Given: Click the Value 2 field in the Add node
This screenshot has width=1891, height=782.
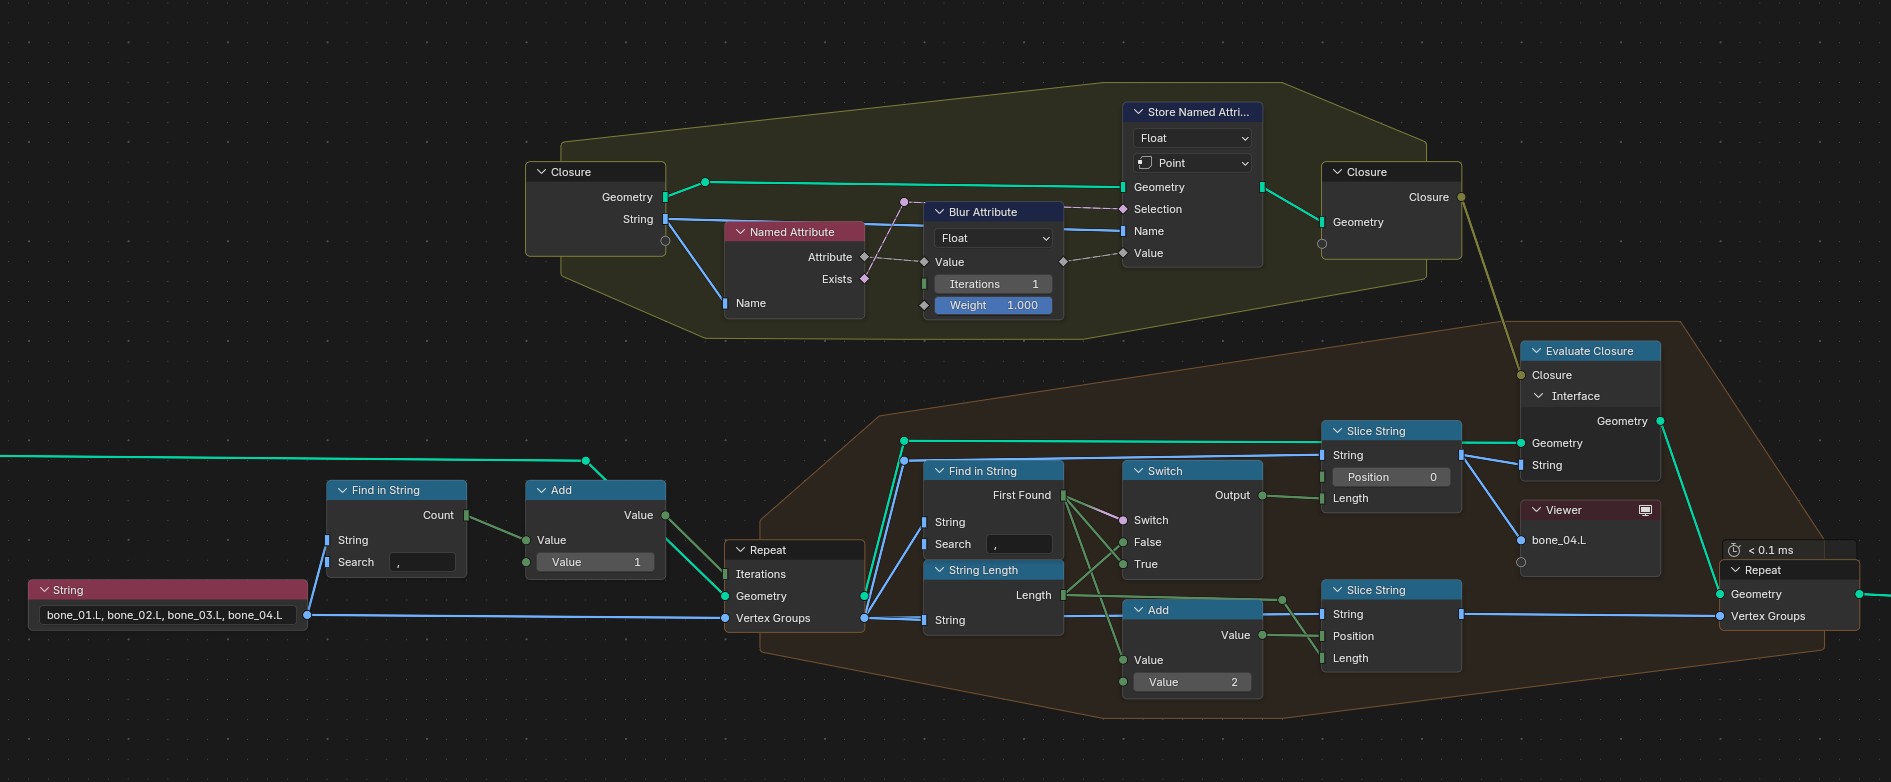Looking at the screenshot, I should point(1192,682).
